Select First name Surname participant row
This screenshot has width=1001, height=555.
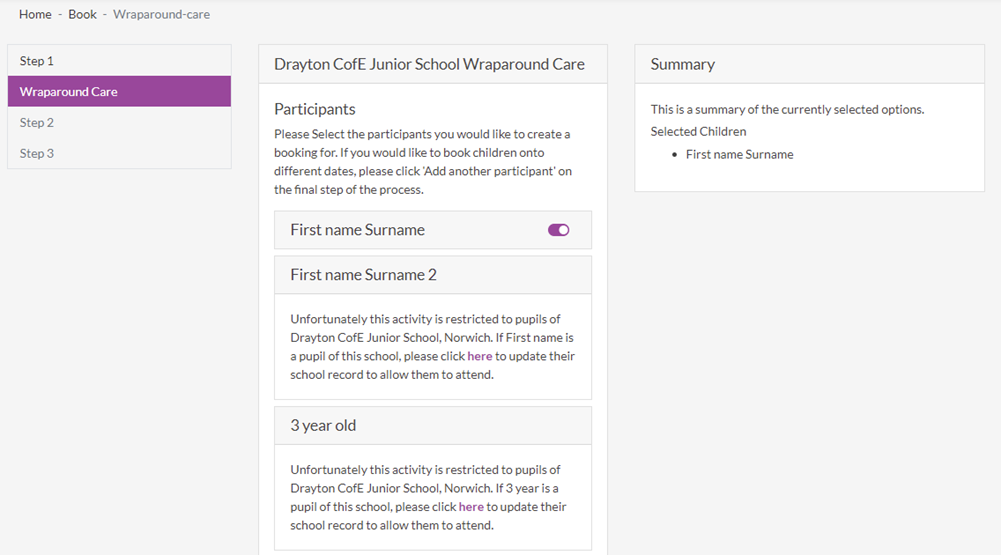pos(433,230)
